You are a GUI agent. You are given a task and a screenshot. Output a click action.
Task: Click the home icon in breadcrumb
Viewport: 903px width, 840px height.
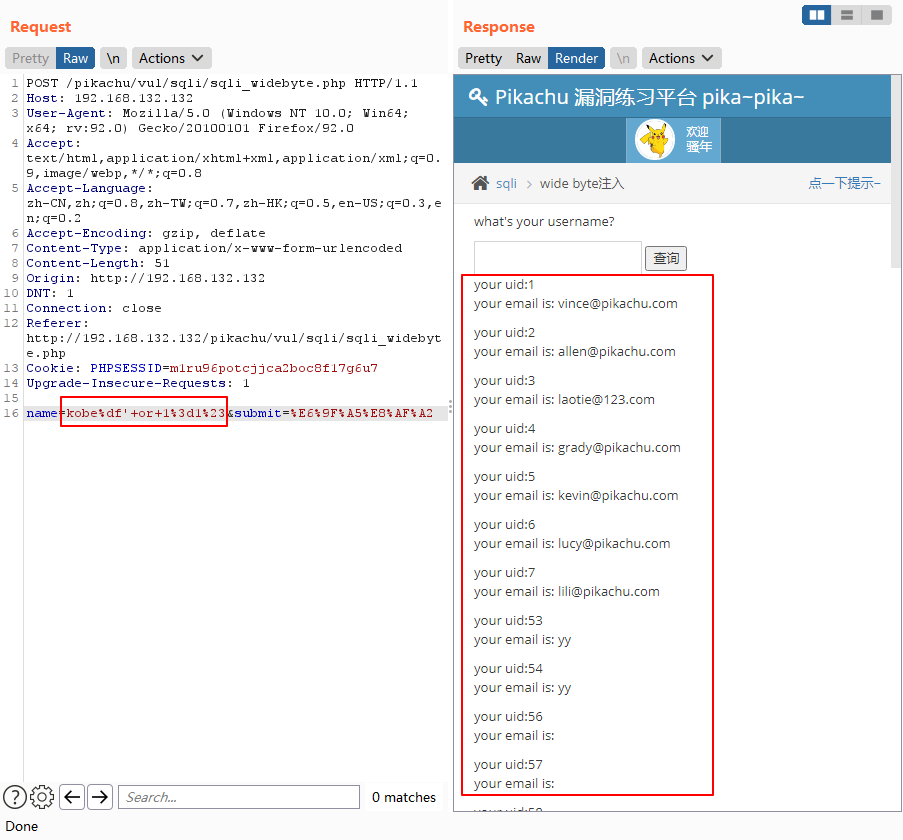[x=480, y=183]
